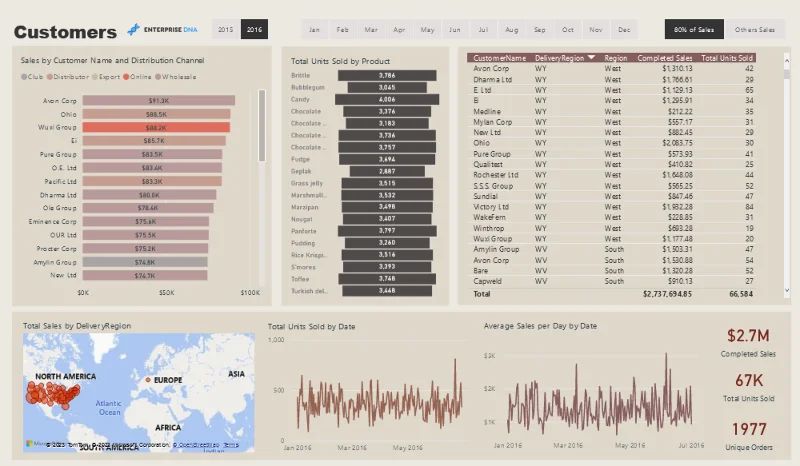Click total sales $2,737,694.85 cell
This screenshot has width=800, height=466.
[x=667, y=294]
